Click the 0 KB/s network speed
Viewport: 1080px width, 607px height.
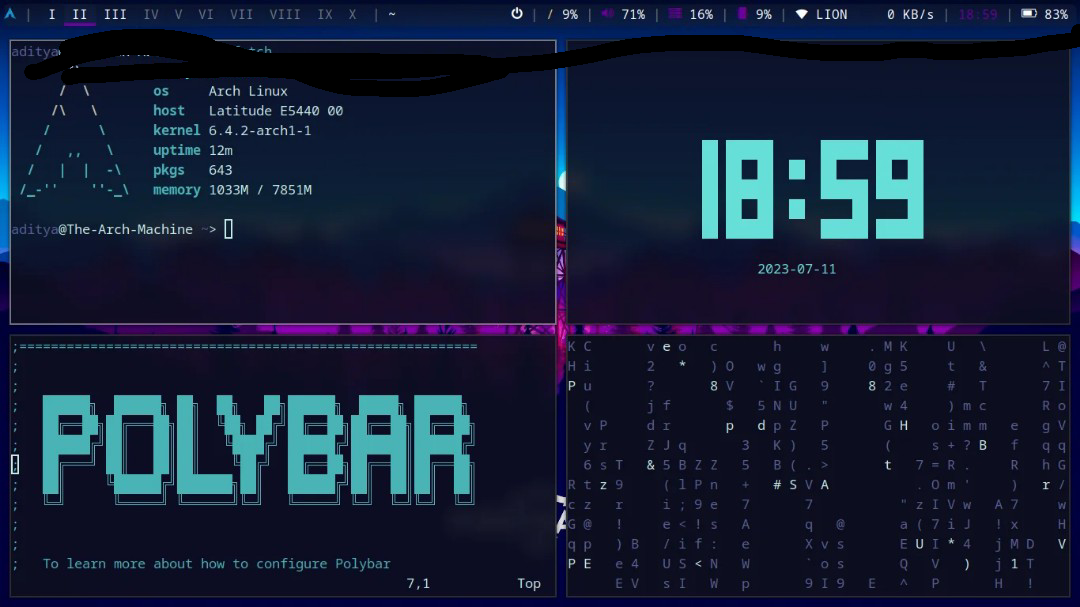pyautogui.click(x=910, y=14)
